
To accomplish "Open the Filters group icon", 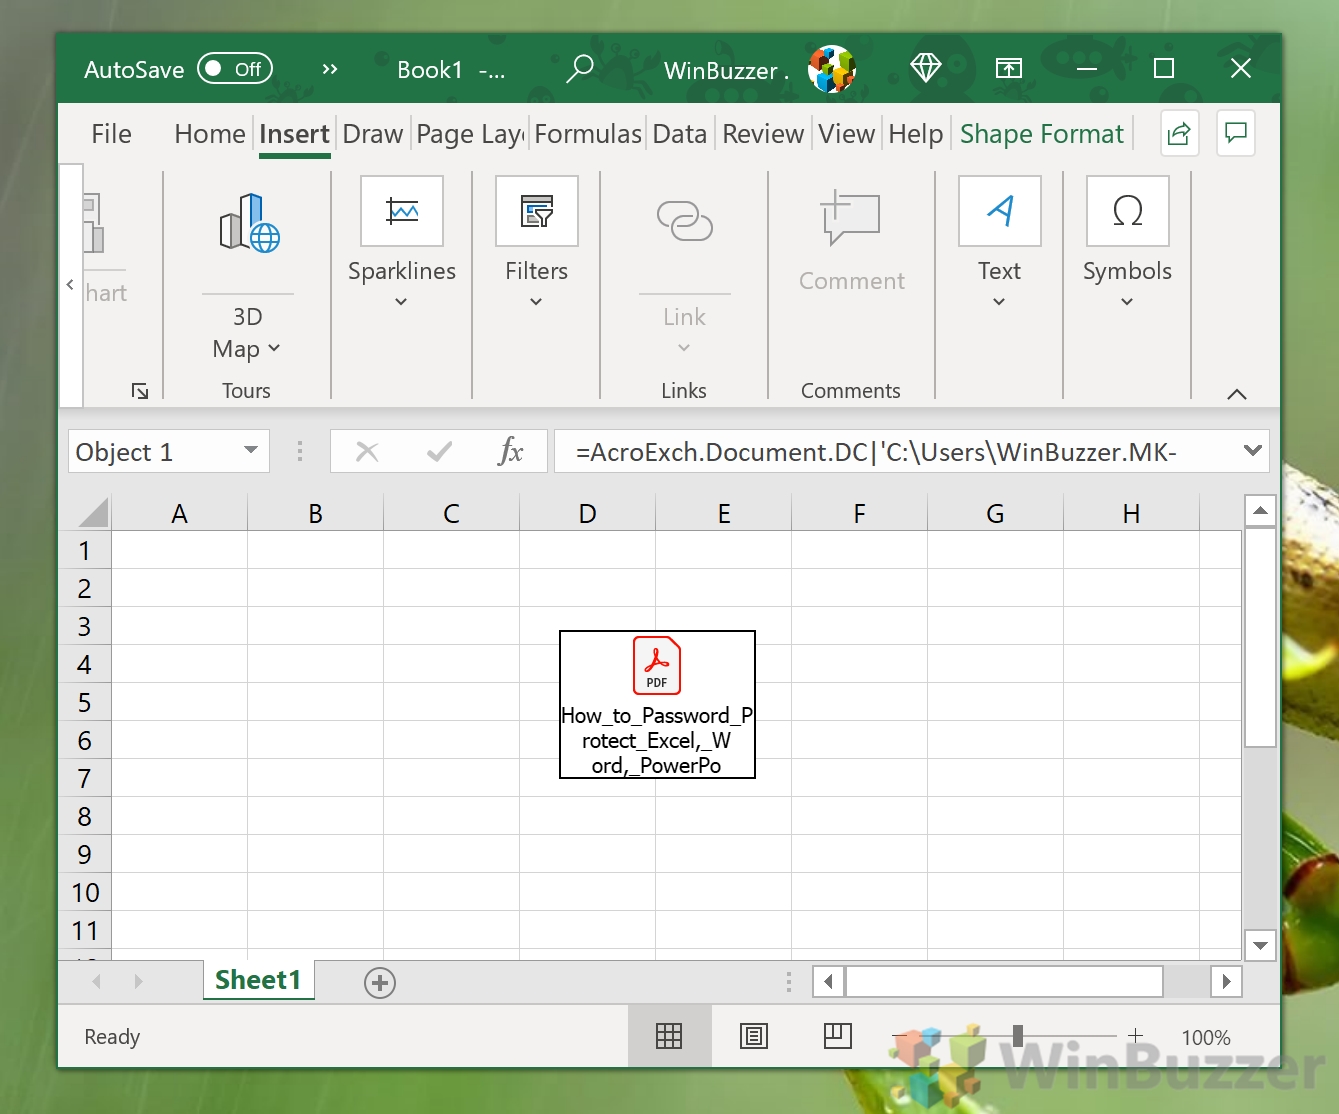I will (x=537, y=211).
